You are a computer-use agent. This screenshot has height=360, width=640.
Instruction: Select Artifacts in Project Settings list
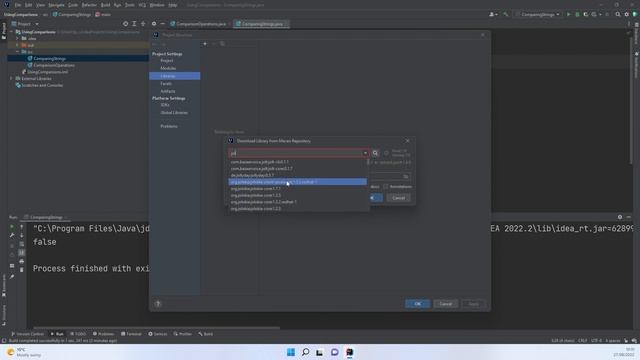tap(168, 91)
